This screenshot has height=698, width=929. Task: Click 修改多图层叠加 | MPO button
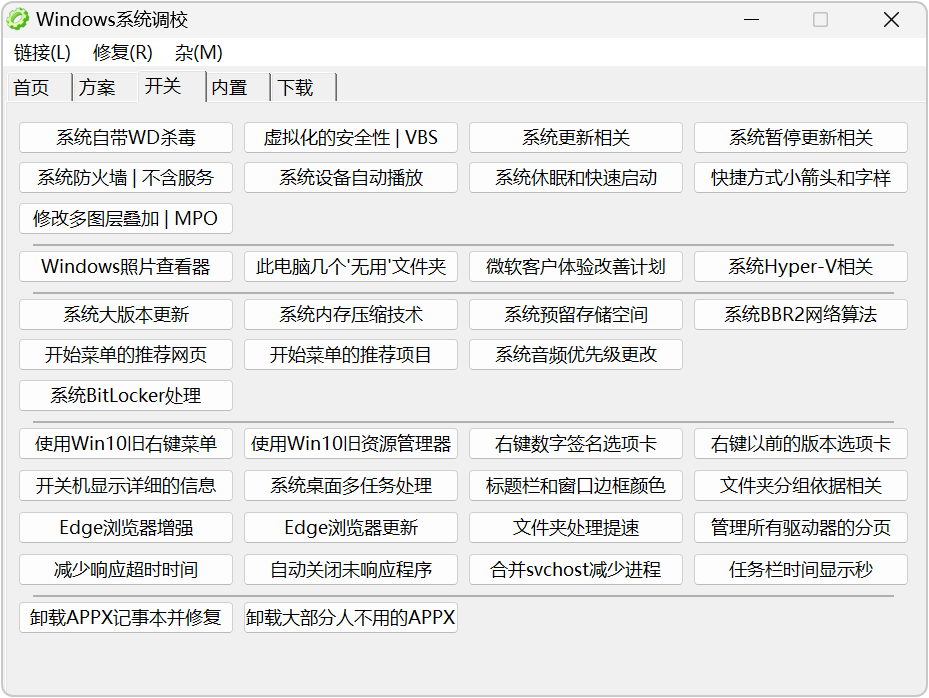tap(126, 219)
